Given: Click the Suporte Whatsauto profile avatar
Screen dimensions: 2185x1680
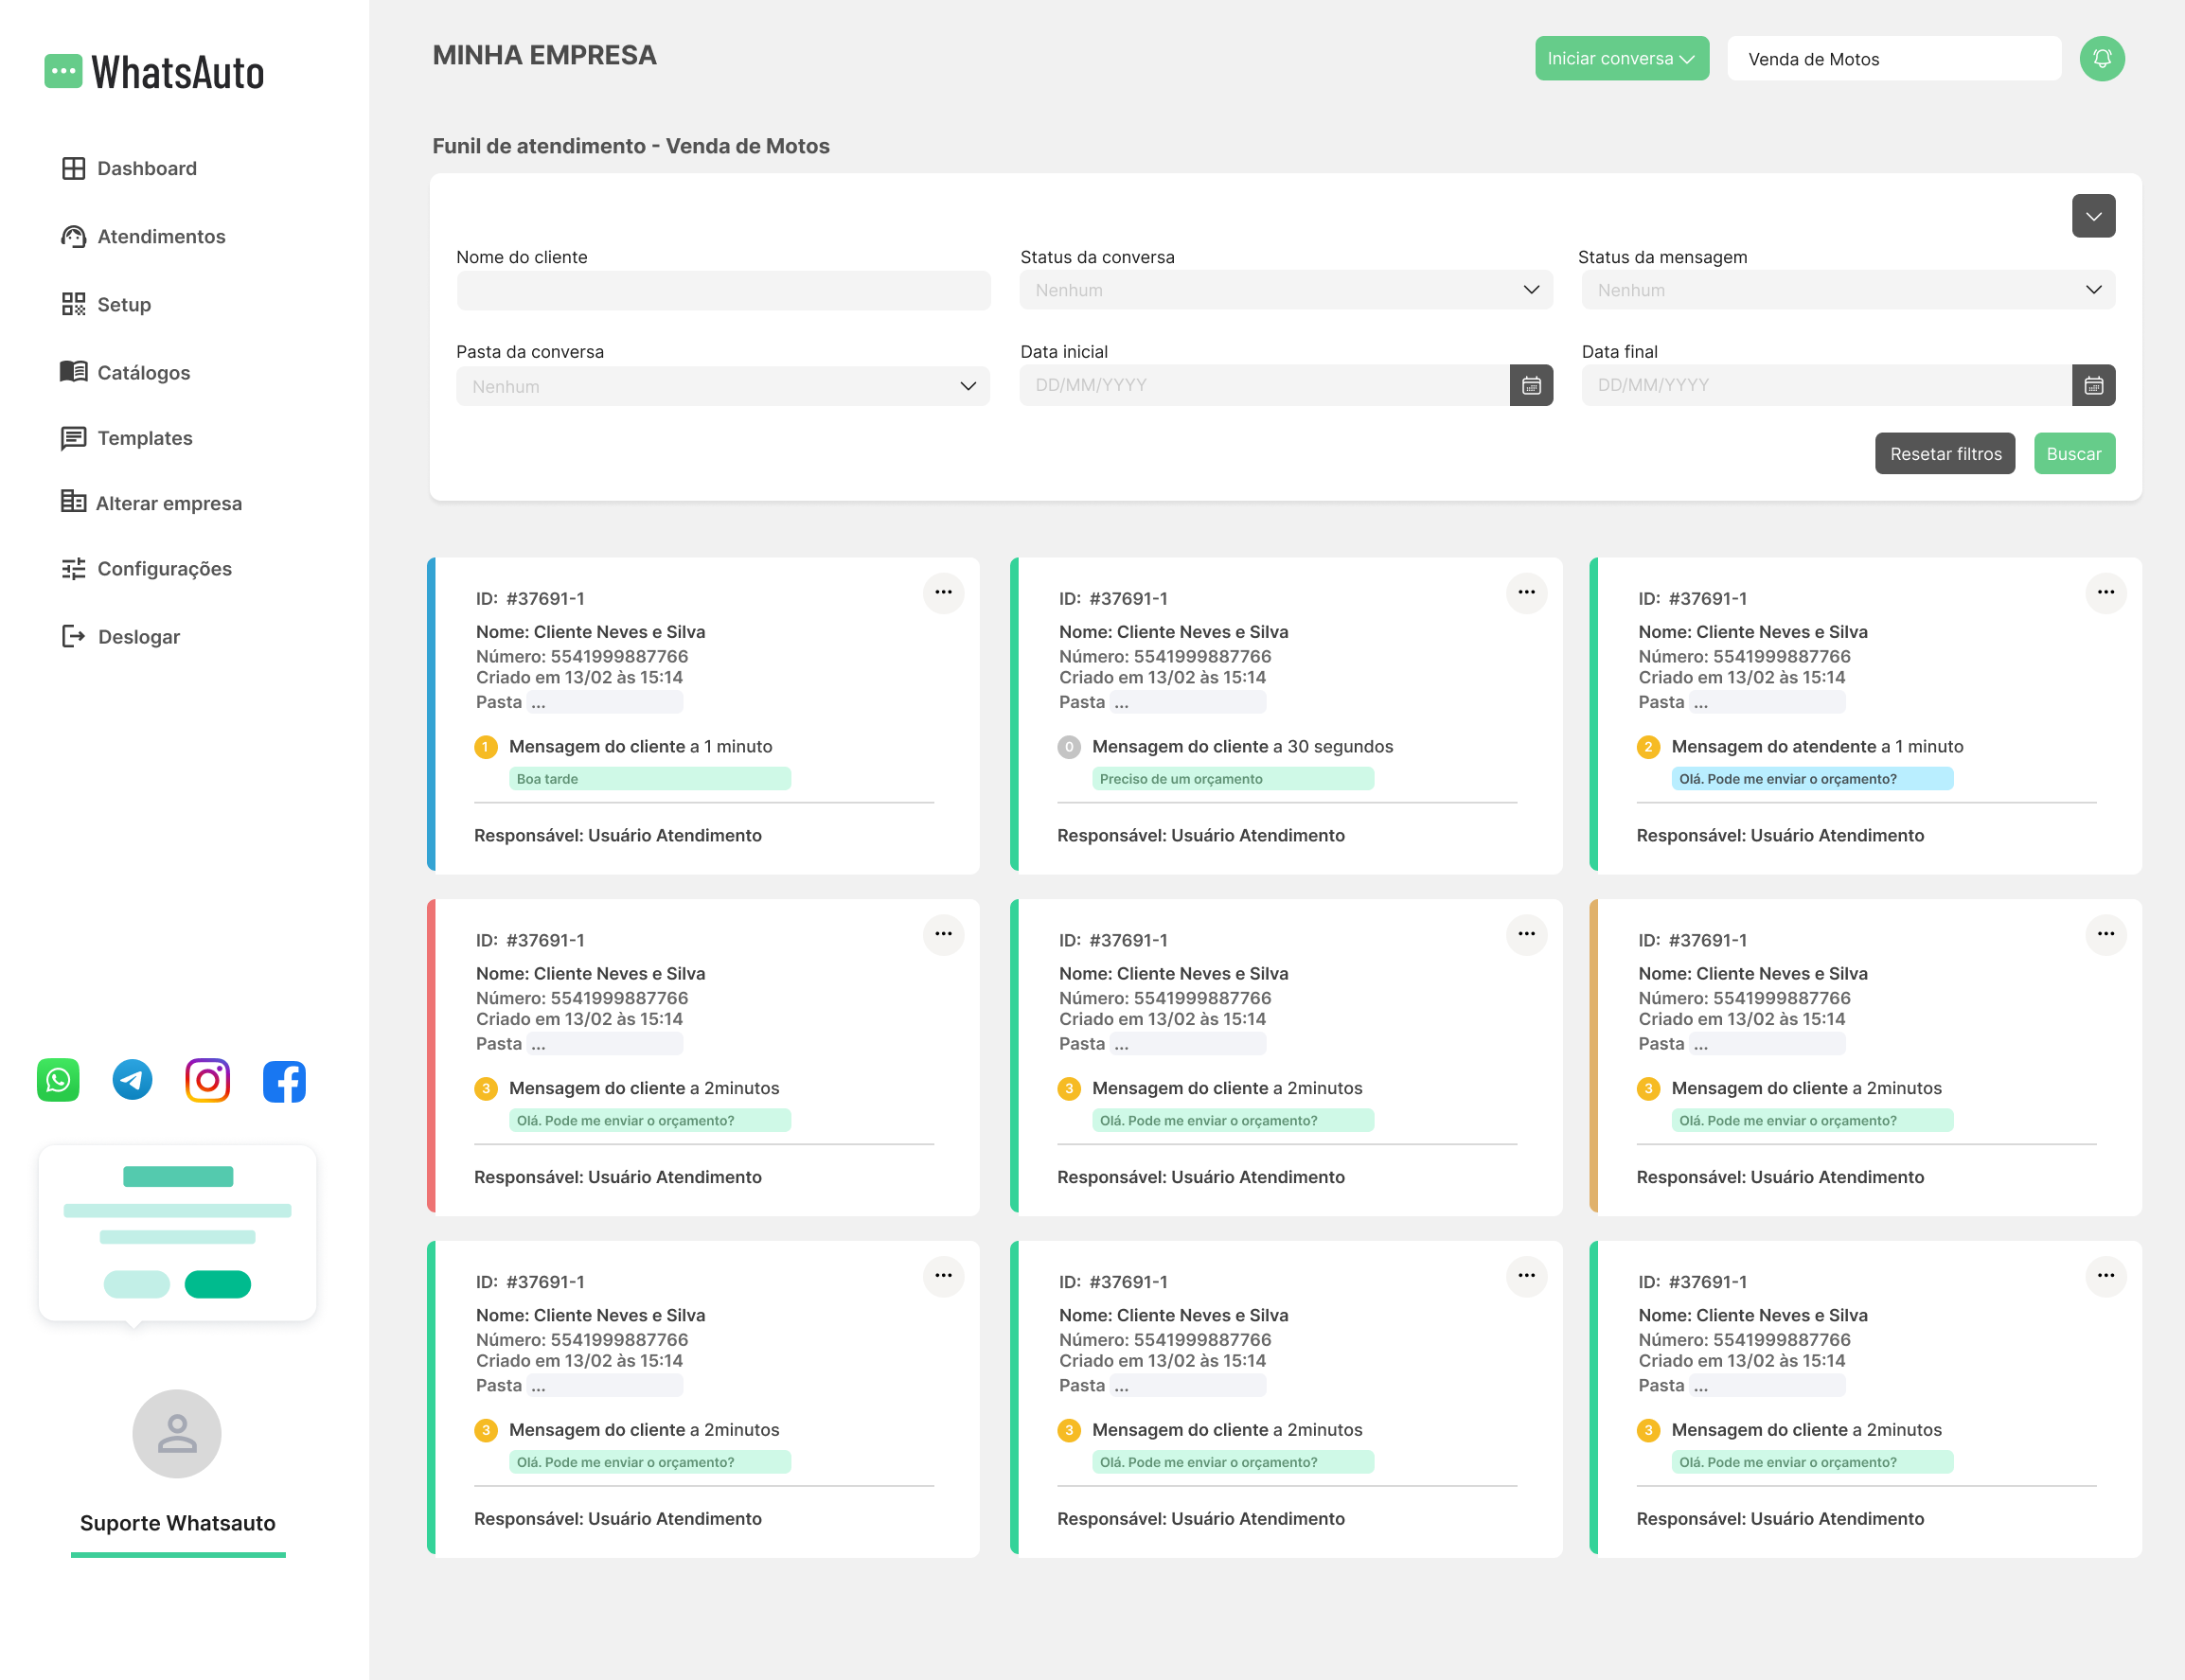Looking at the screenshot, I should (x=177, y=1433).
